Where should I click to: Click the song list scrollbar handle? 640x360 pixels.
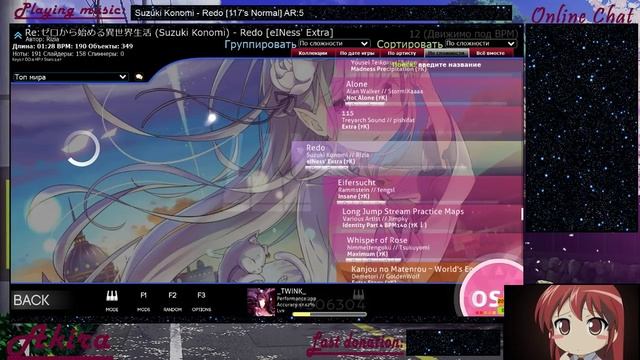click(x=522, y=214)
